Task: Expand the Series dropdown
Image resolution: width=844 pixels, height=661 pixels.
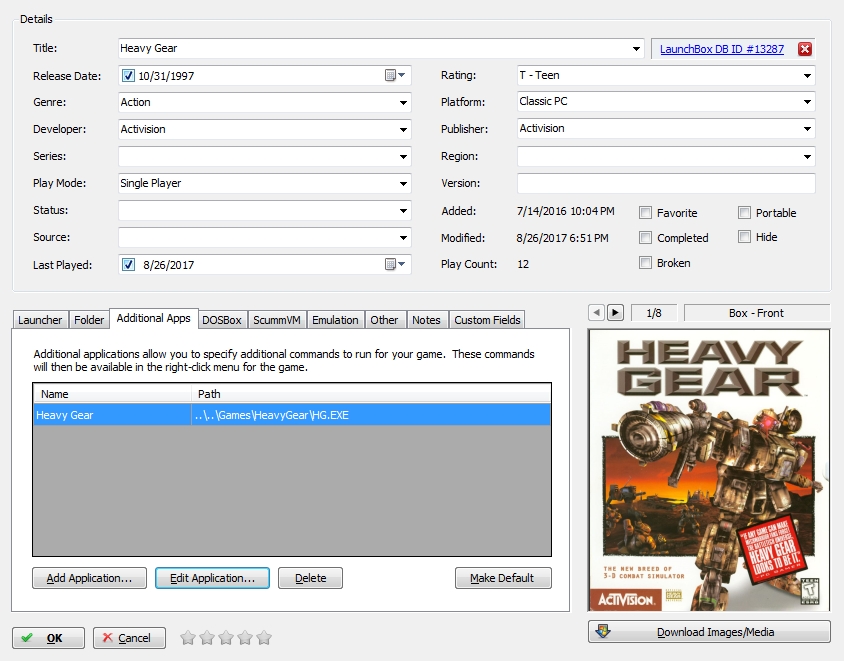Action: point(403,157)
